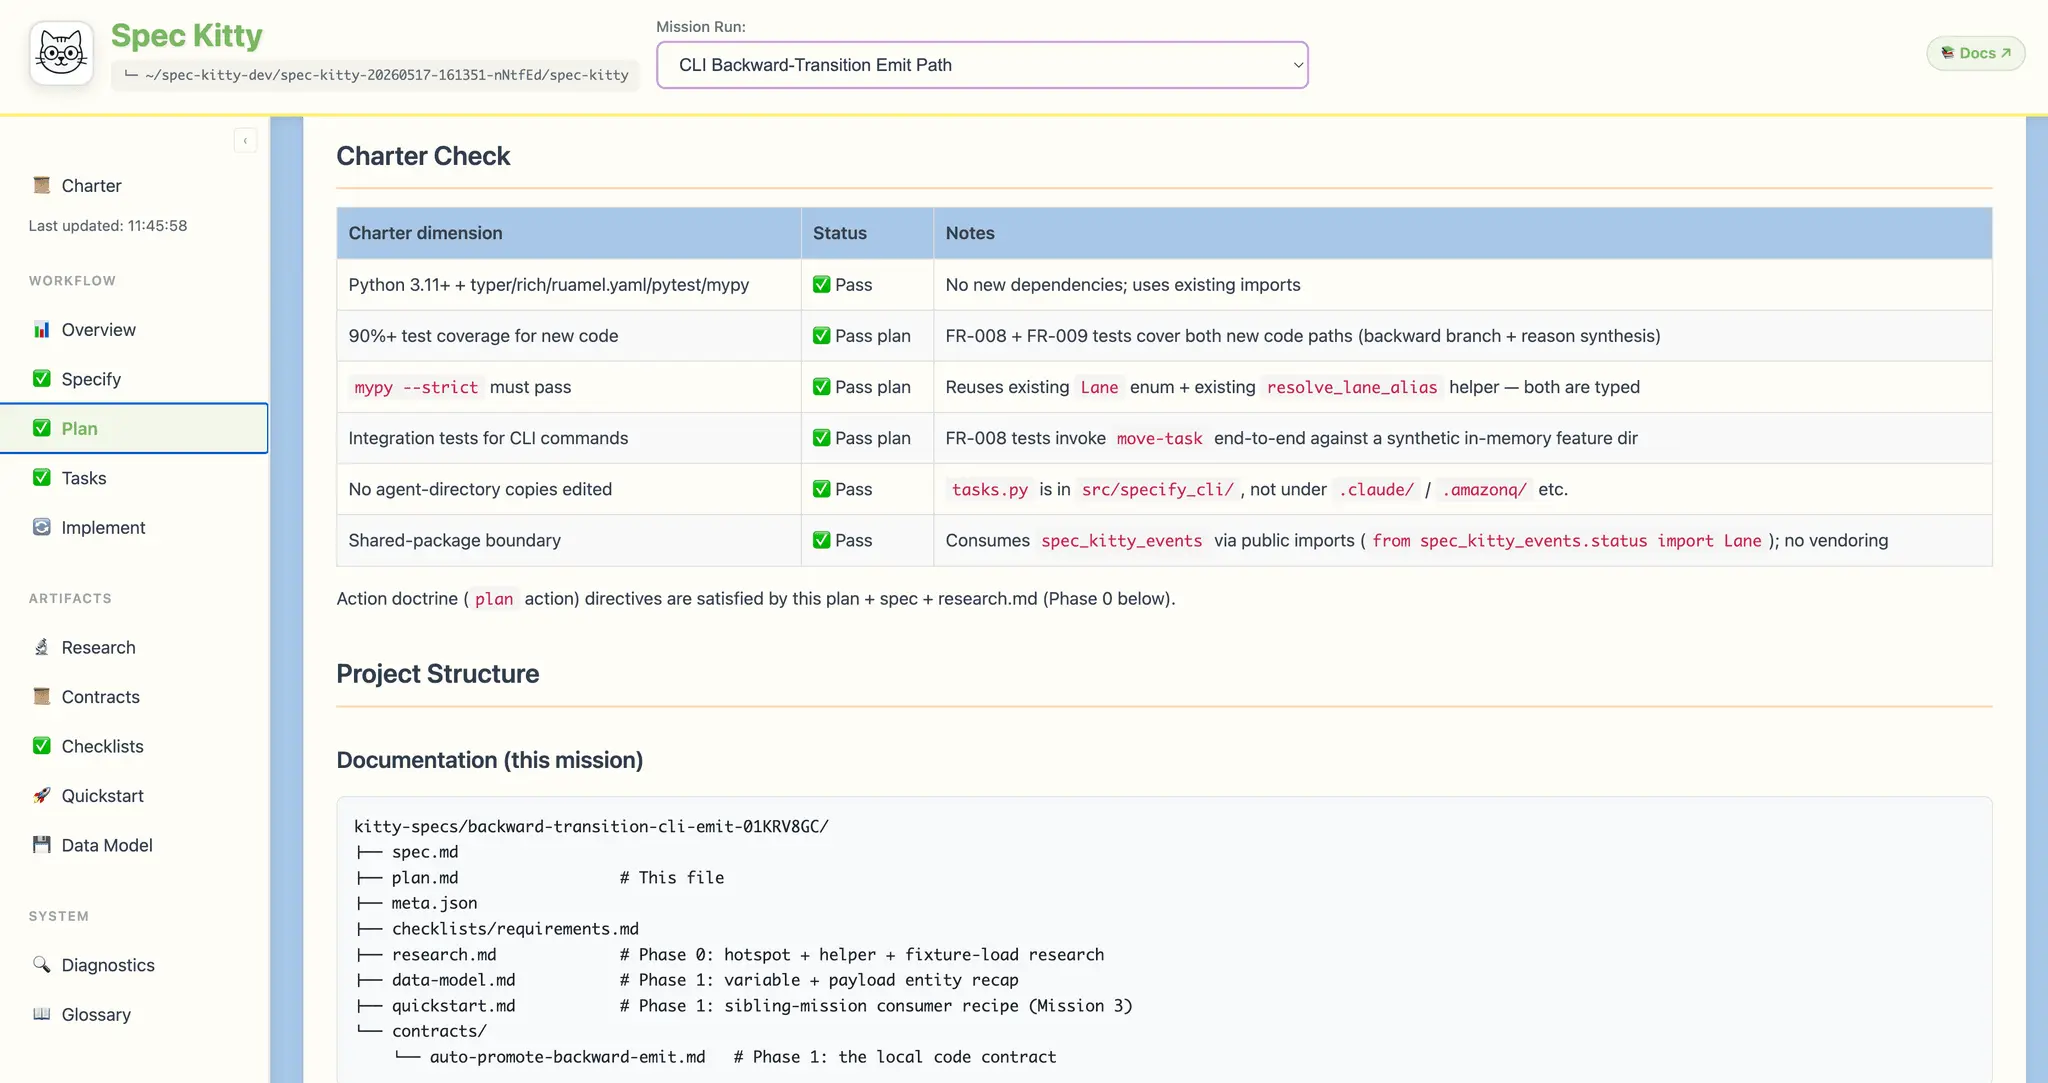Click the Shared-package boundary cell
Screen dimensions: 2048x1083
tap(568, 540)
